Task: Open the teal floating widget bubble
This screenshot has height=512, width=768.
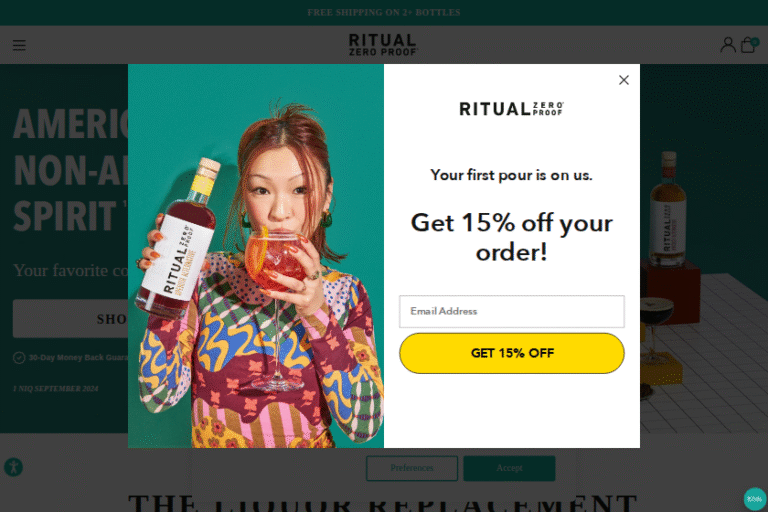Action: 754,499
